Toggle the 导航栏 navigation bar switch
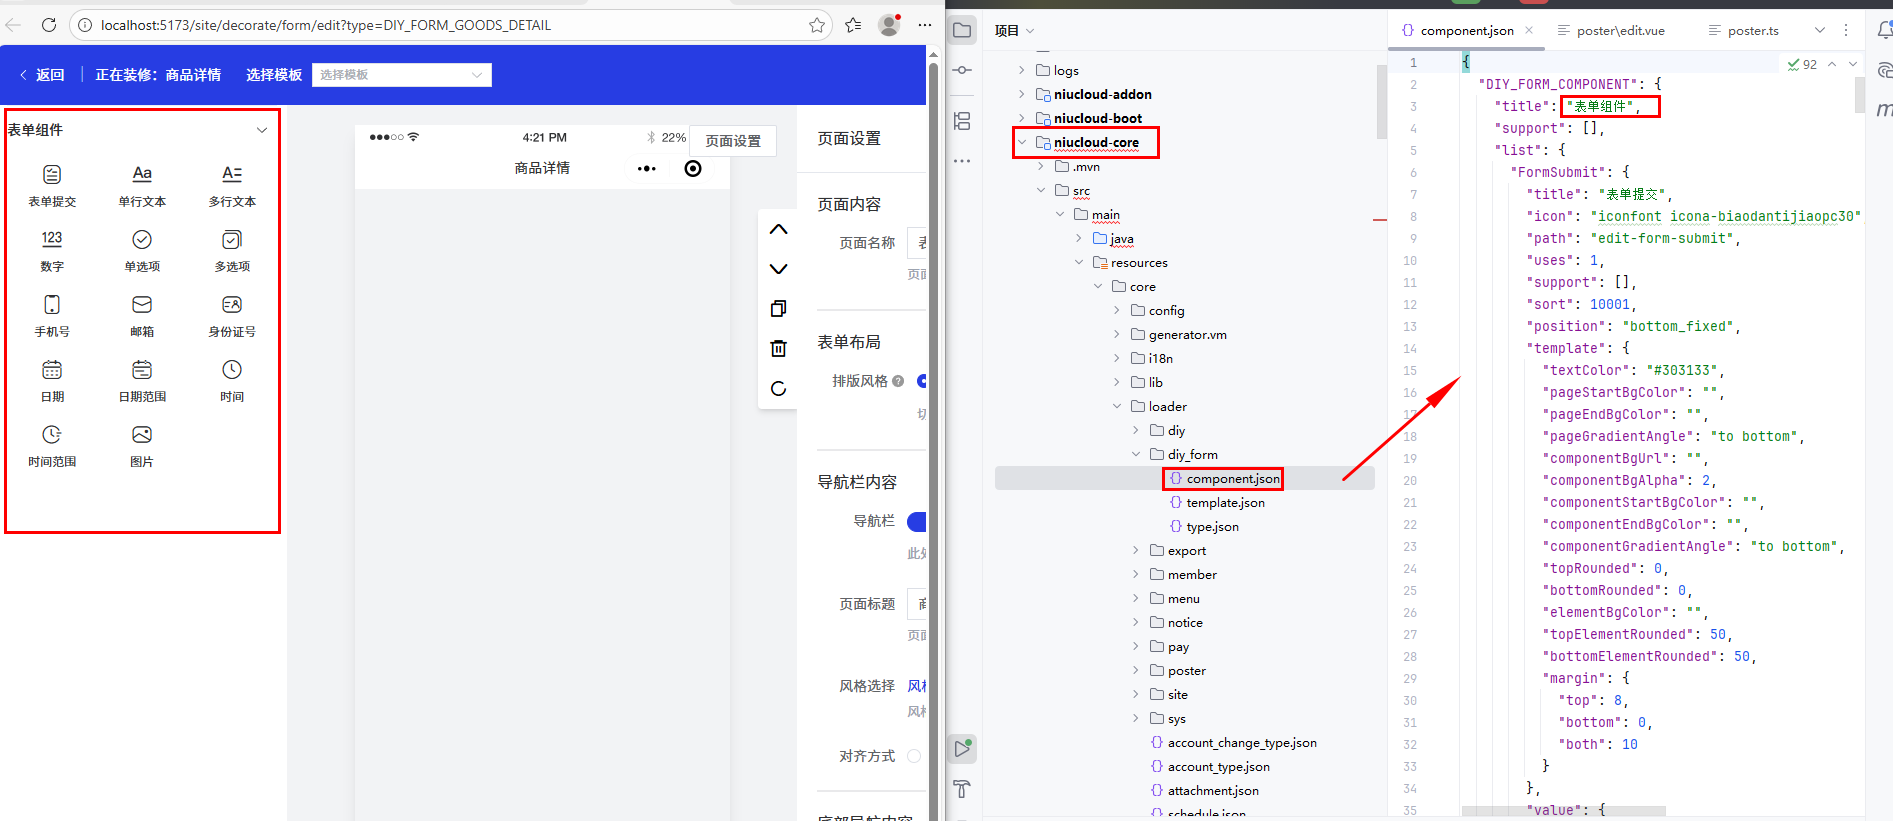This screenshot has width=1893, height=821. click(917, 521)
